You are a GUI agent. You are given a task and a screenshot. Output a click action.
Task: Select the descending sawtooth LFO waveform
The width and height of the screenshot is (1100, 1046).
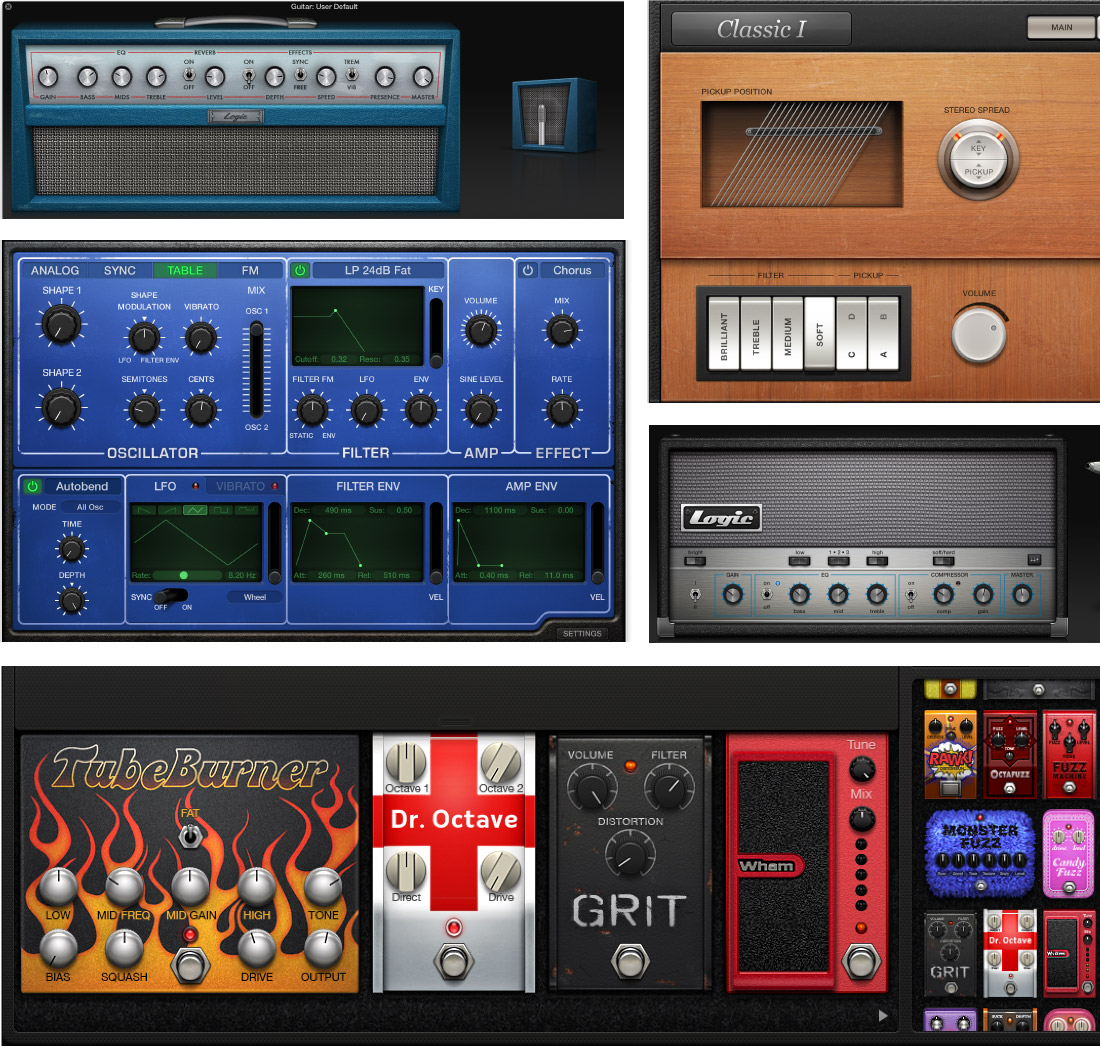[143, 510]
